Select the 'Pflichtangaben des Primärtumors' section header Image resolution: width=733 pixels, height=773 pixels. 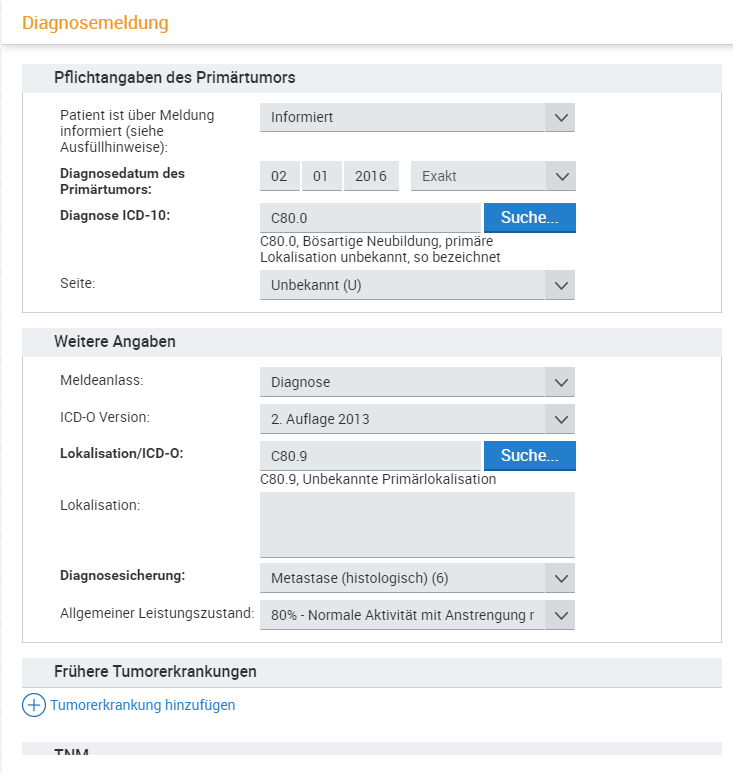pos(174,78)
